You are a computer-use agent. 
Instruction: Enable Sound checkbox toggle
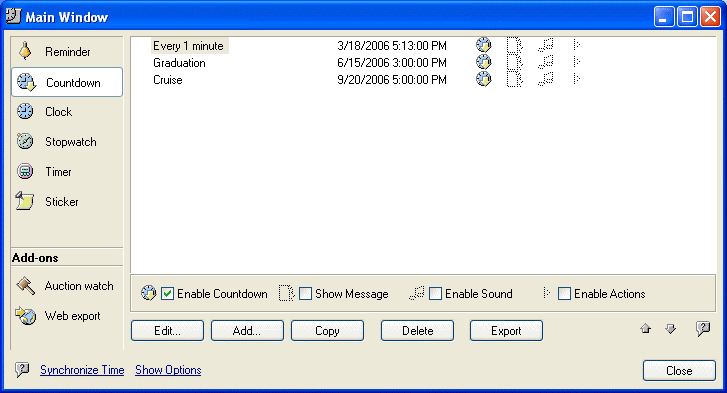click(x=435, y=293)
